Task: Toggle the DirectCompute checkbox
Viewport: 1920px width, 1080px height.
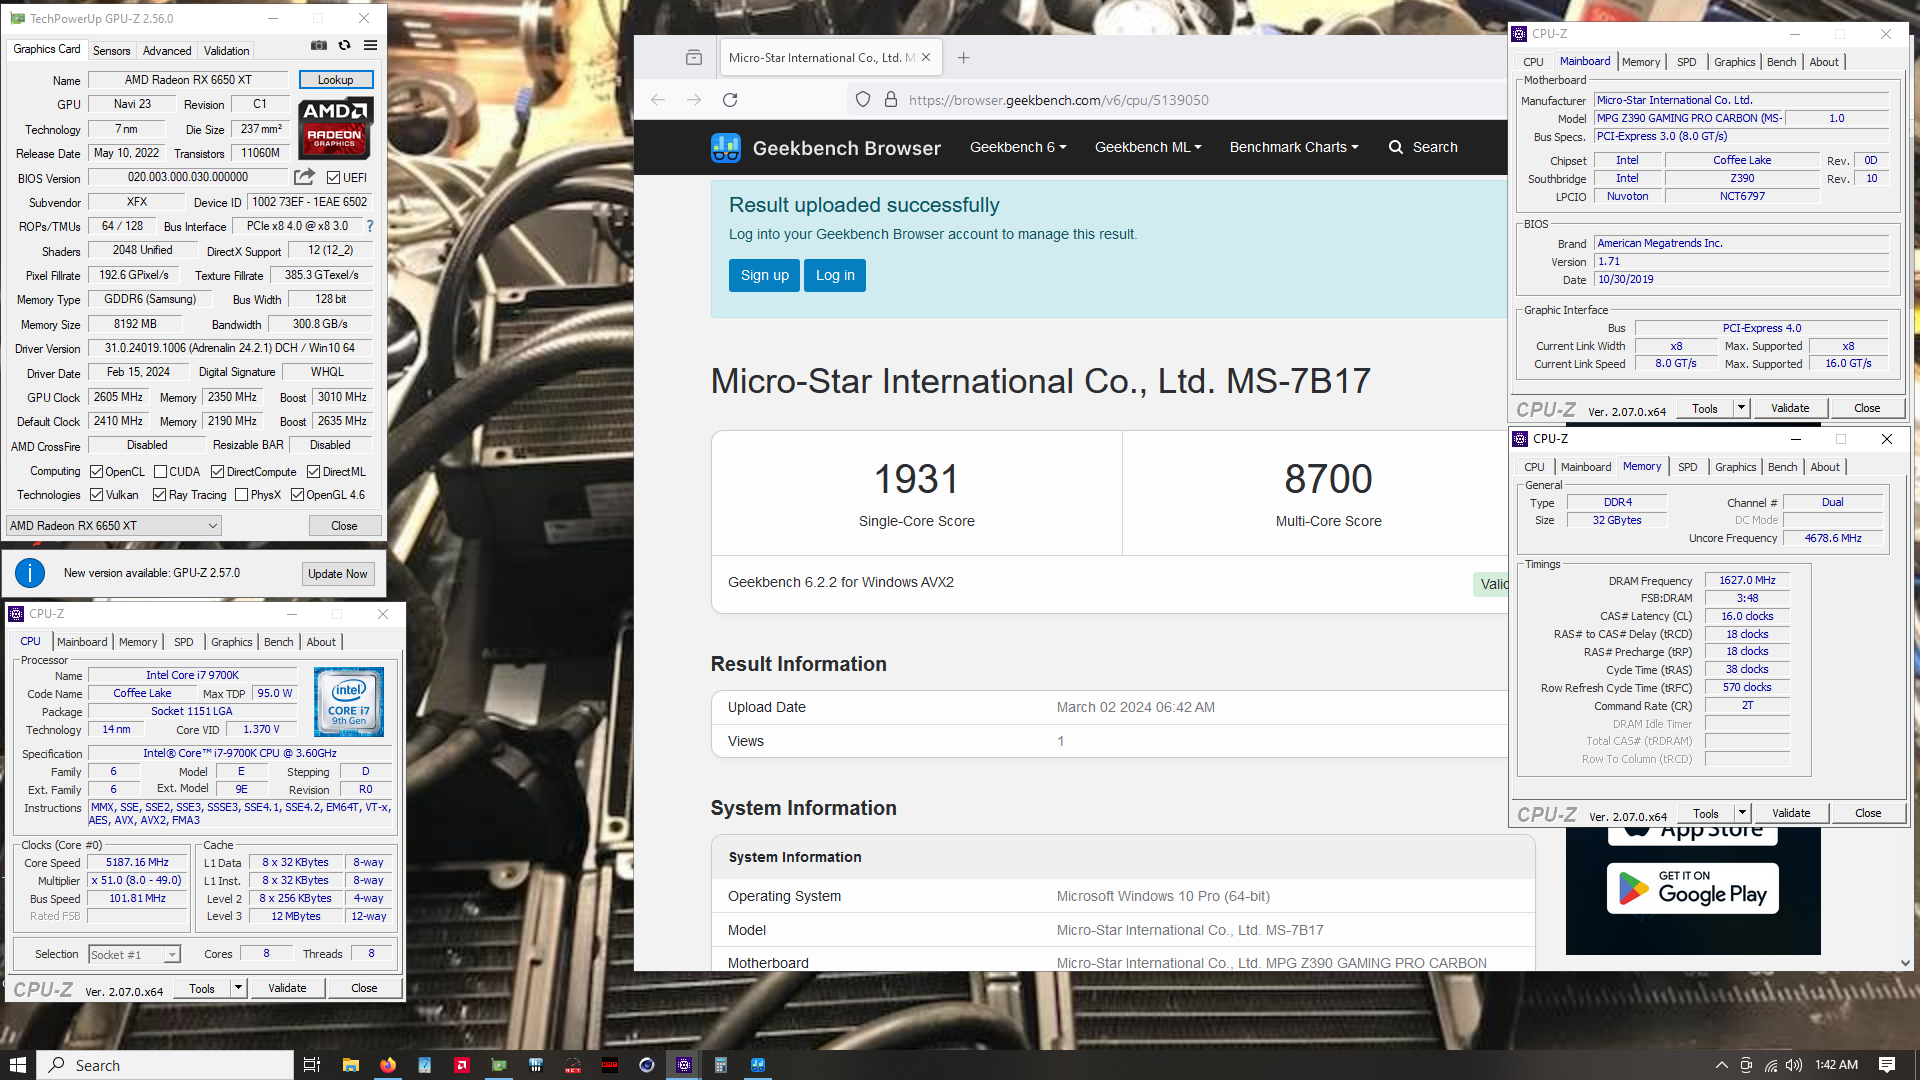Action: [x=218, y=472]
